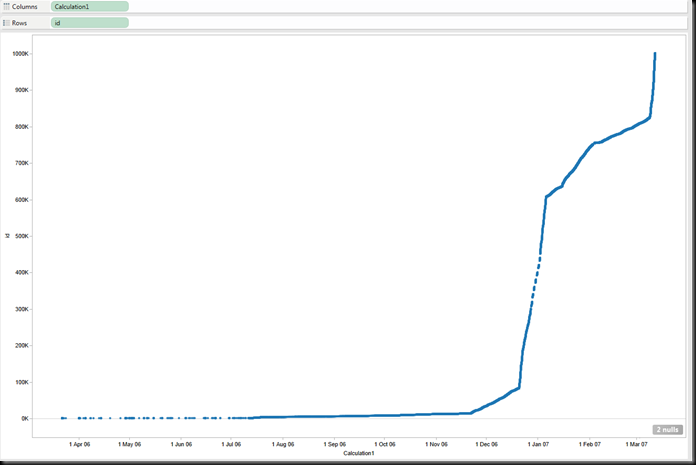The height and width of the screenshot is (465, 696).
Task: Click the 1 Nov 06 axis label
Action: point(436,444)
